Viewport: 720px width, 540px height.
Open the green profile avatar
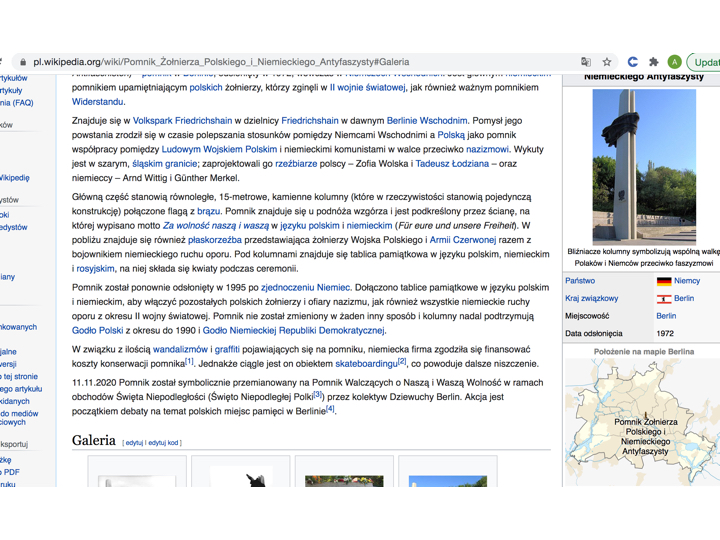675,62
